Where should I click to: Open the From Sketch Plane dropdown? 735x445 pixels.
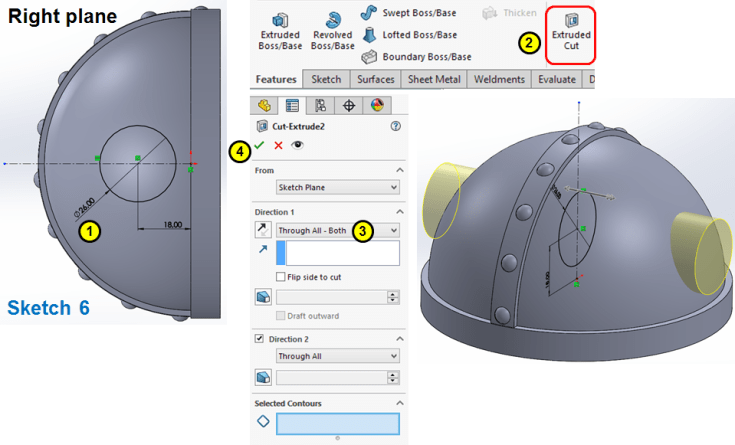click(x=338, y=187)
